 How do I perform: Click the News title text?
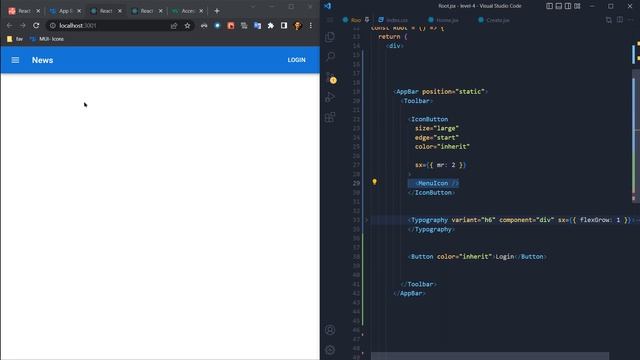[42, 60]
